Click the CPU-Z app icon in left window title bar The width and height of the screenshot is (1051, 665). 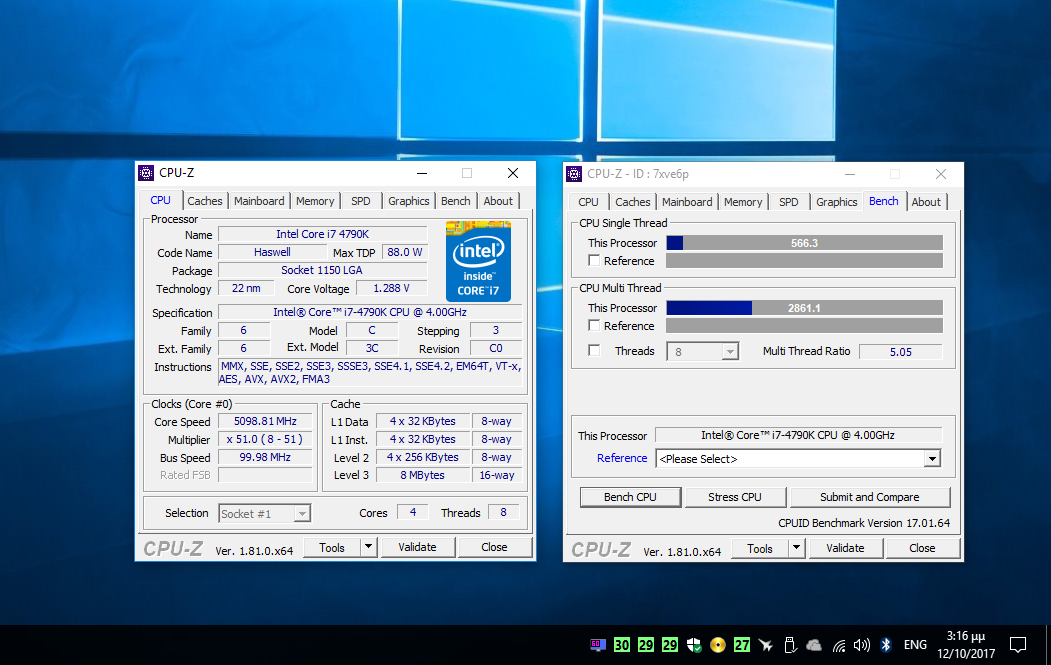[x=146, y=173]
